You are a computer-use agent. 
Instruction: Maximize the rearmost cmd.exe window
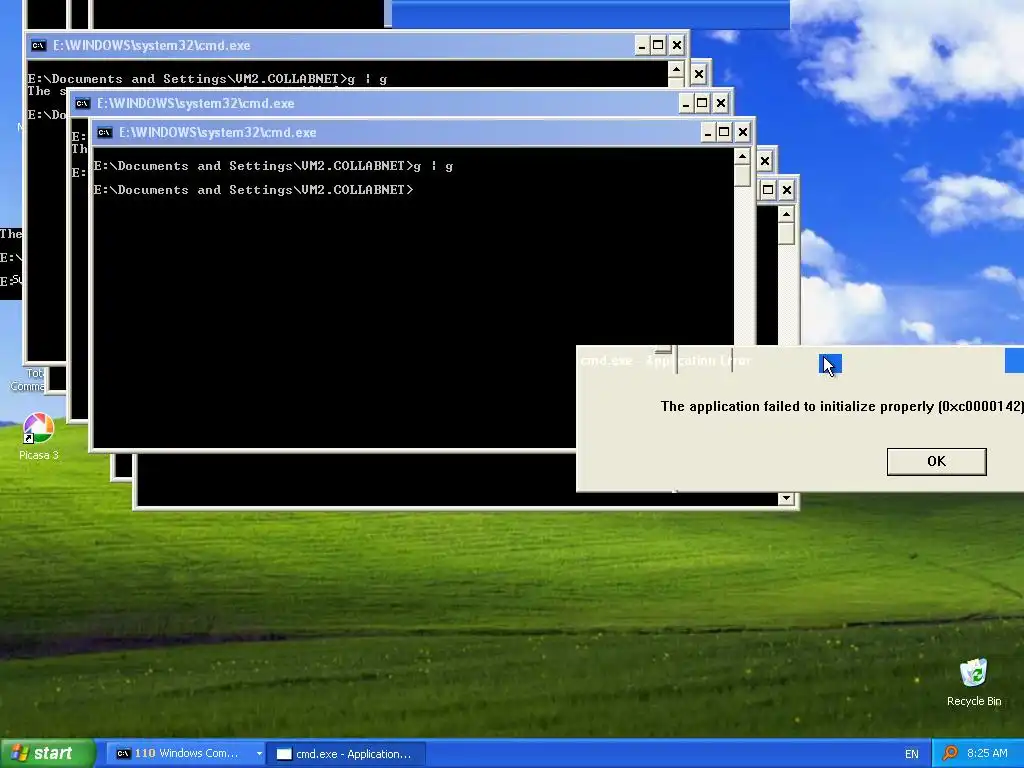(x=658, y=45)
